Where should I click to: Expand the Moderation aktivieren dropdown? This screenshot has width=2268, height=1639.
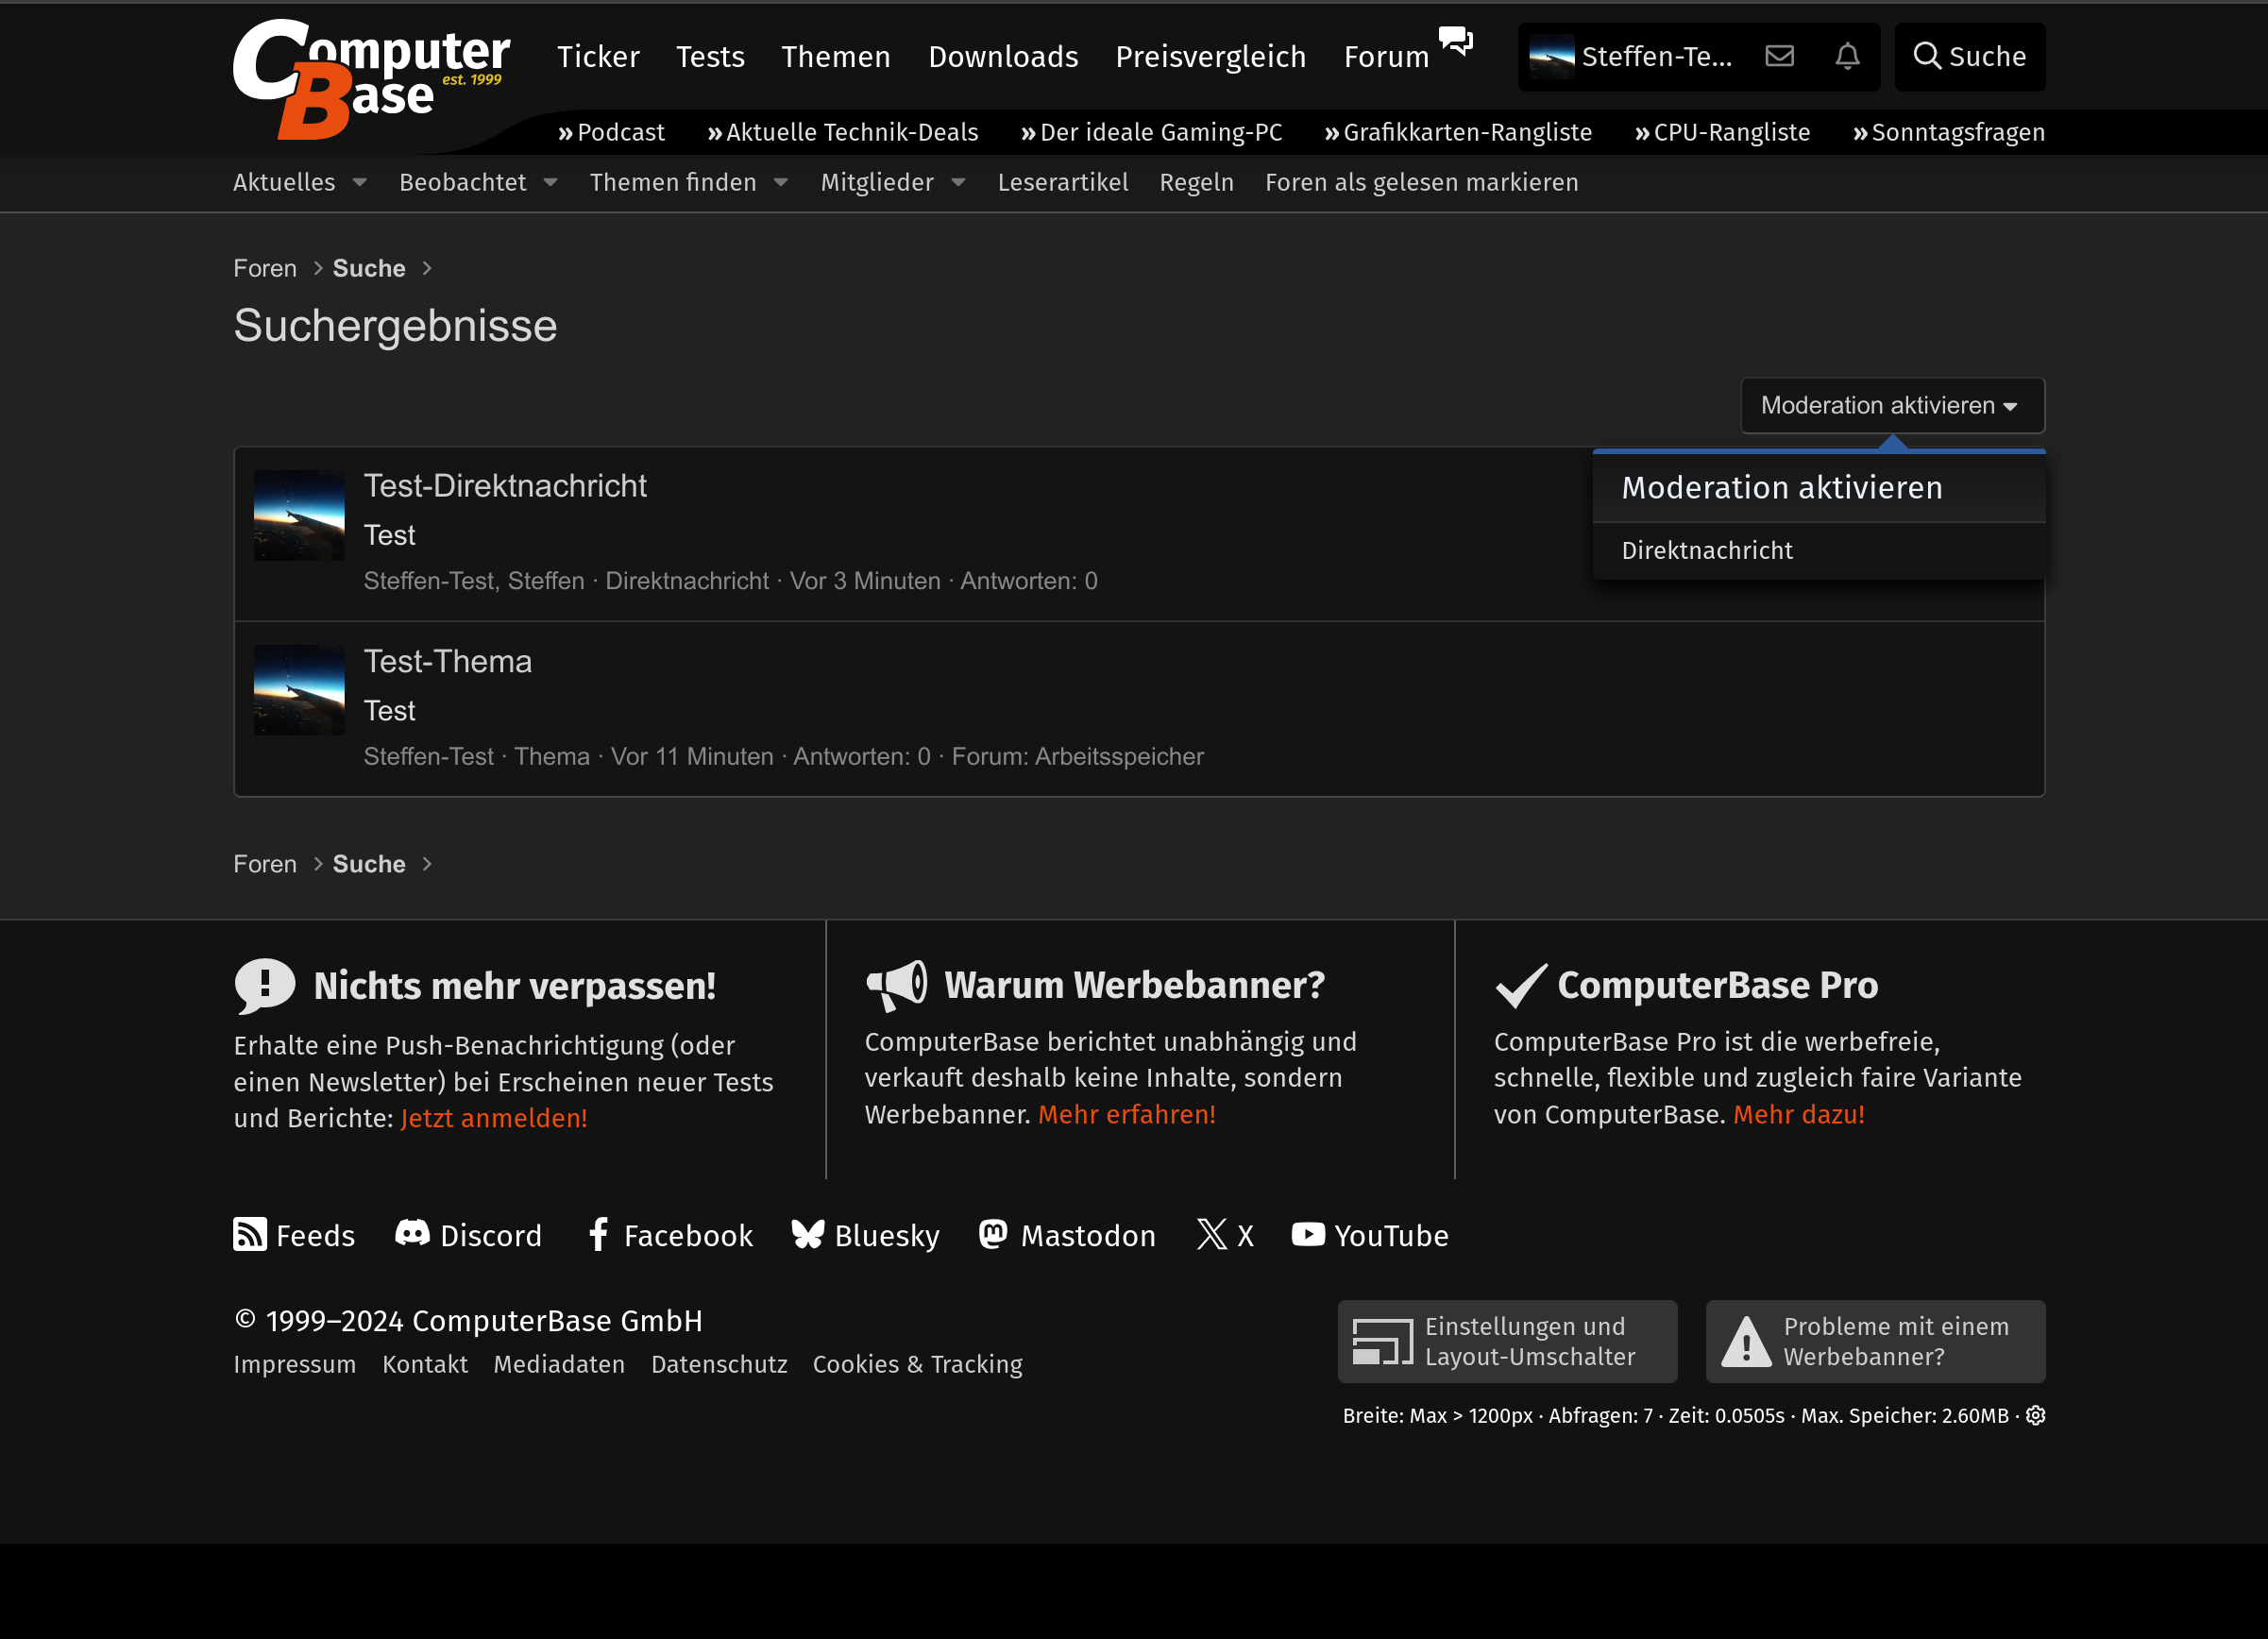point(1891,405)
